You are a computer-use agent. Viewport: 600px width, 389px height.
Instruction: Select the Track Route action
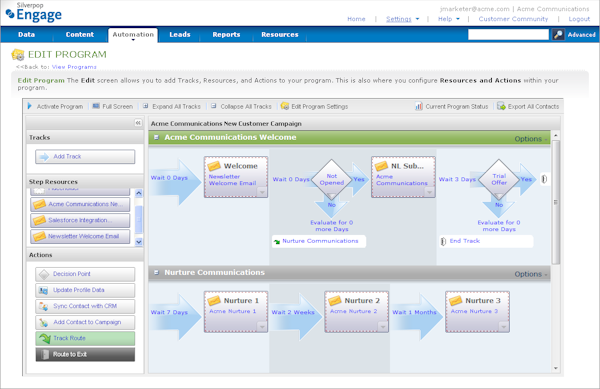pos(85,338)
